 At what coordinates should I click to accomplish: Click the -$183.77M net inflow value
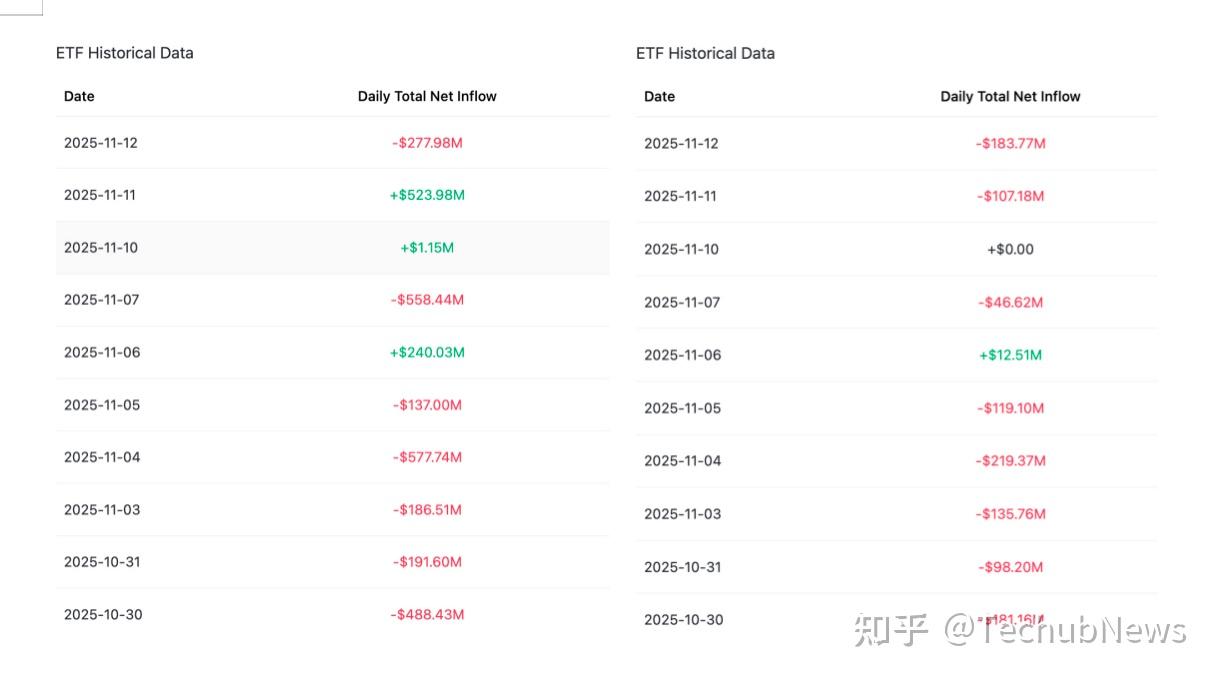point(1010,144)
